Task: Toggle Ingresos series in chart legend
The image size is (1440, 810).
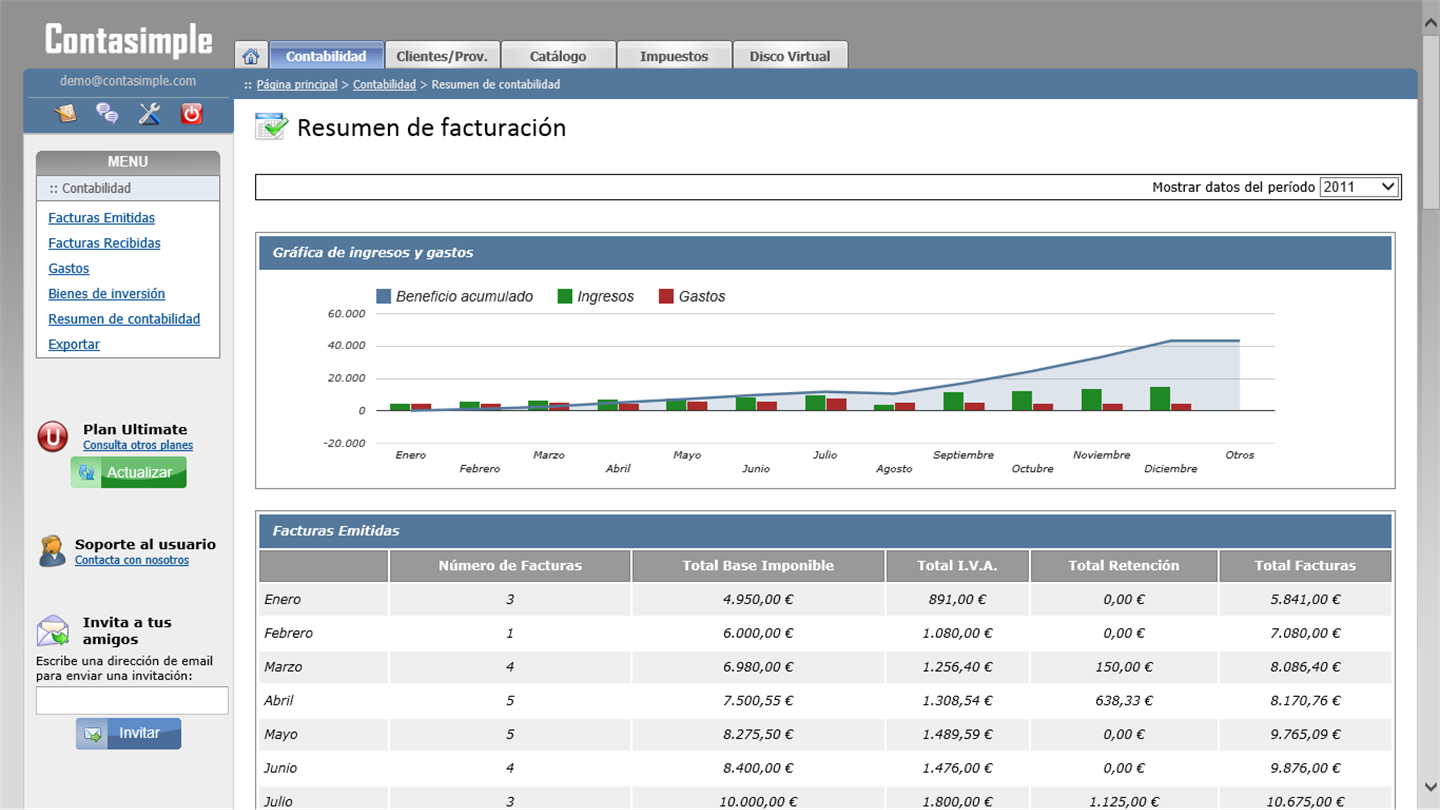Action: pyautogui.click(x=596, y=297)
